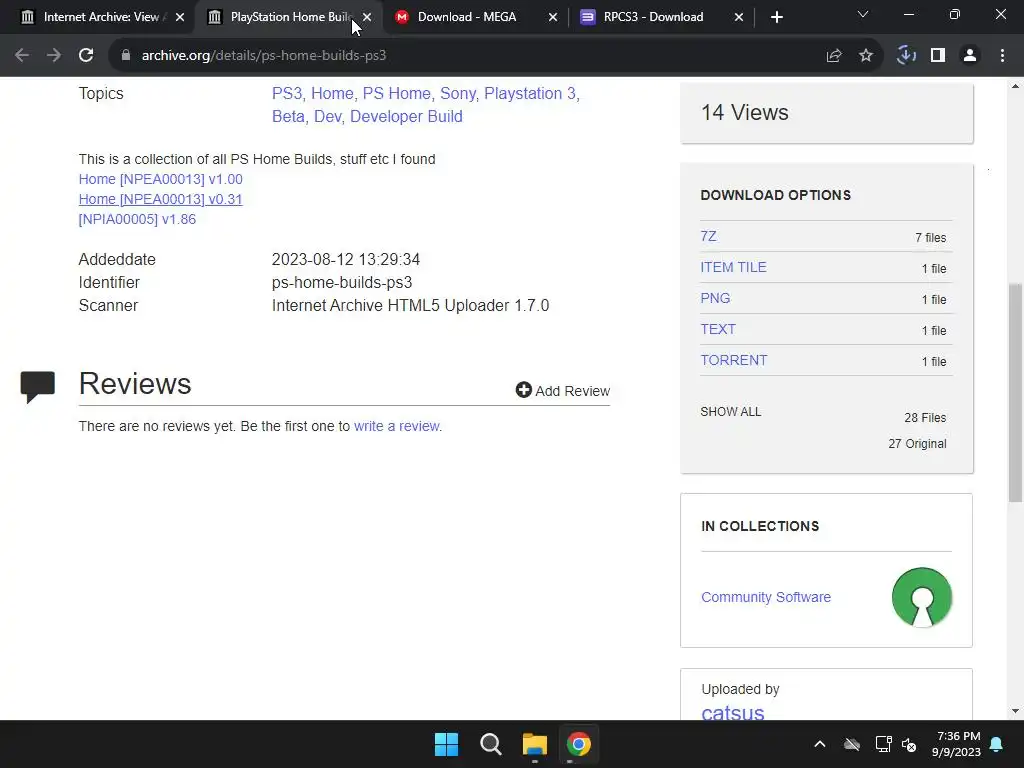1024x768 pixels.
Task: Download the TORRENT file
Action: tap(733, 360)
